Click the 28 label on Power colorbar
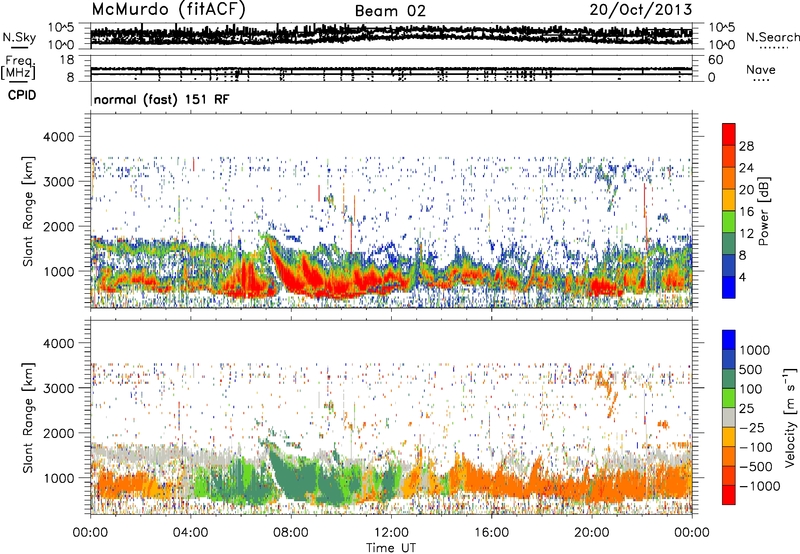The image size is (800, 554). point(746,146)
